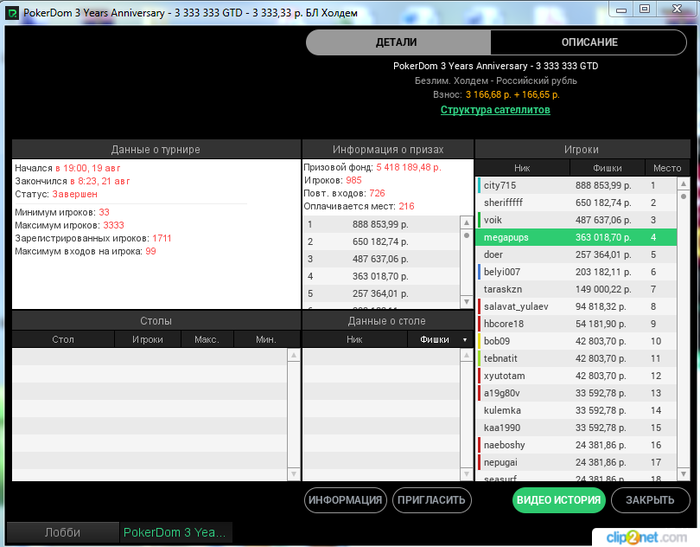Viewport: 700px width, 547px height.
Task: Click the Взнос amount 3 166,68 р. + 166,65 р.
Action: [x=512, y=95]
